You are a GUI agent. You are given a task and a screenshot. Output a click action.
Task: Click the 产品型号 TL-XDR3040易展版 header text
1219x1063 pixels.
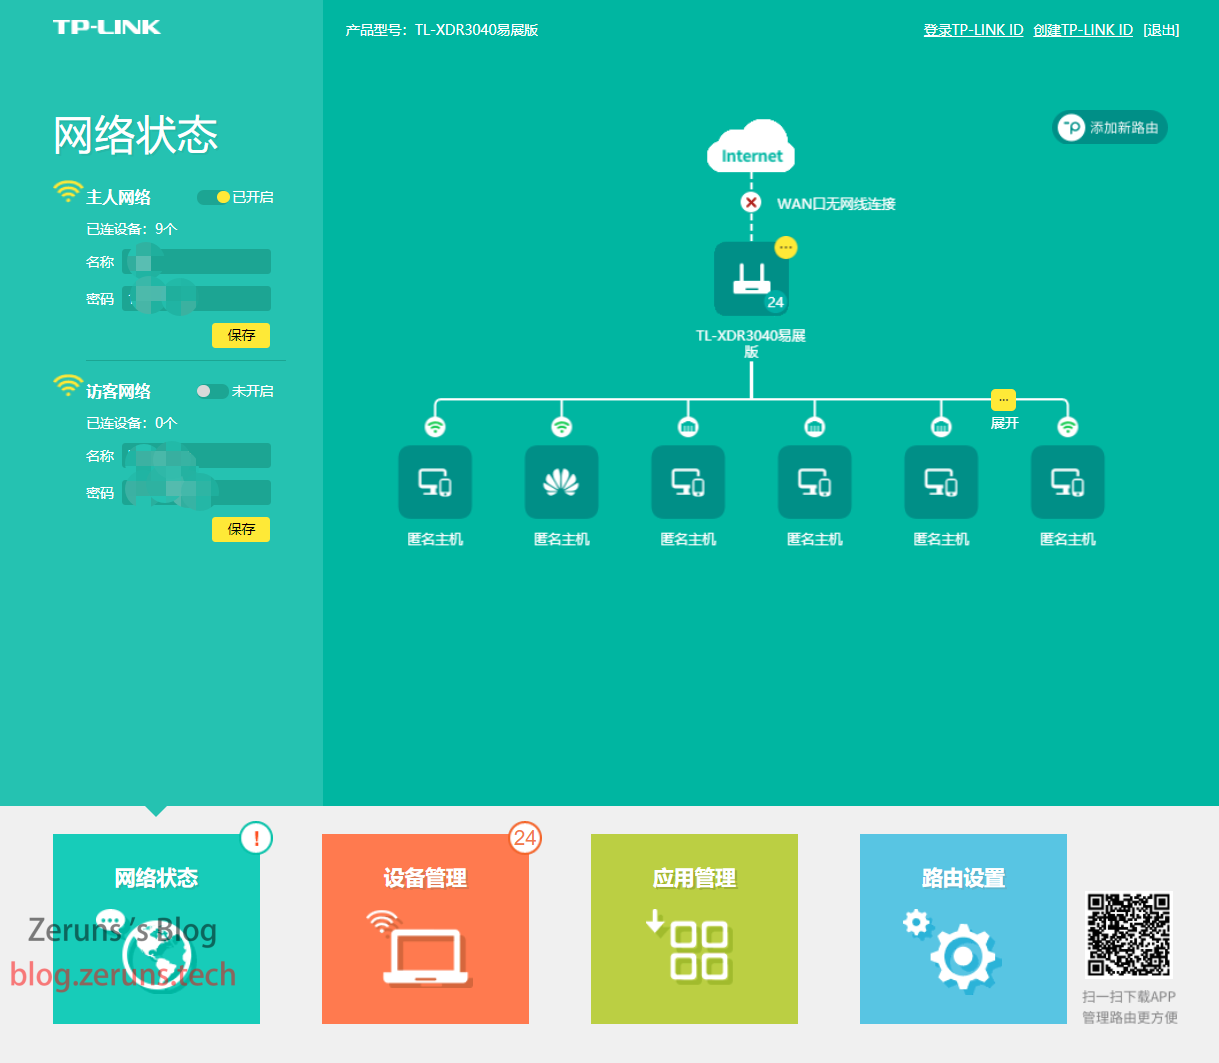(442, 30)
